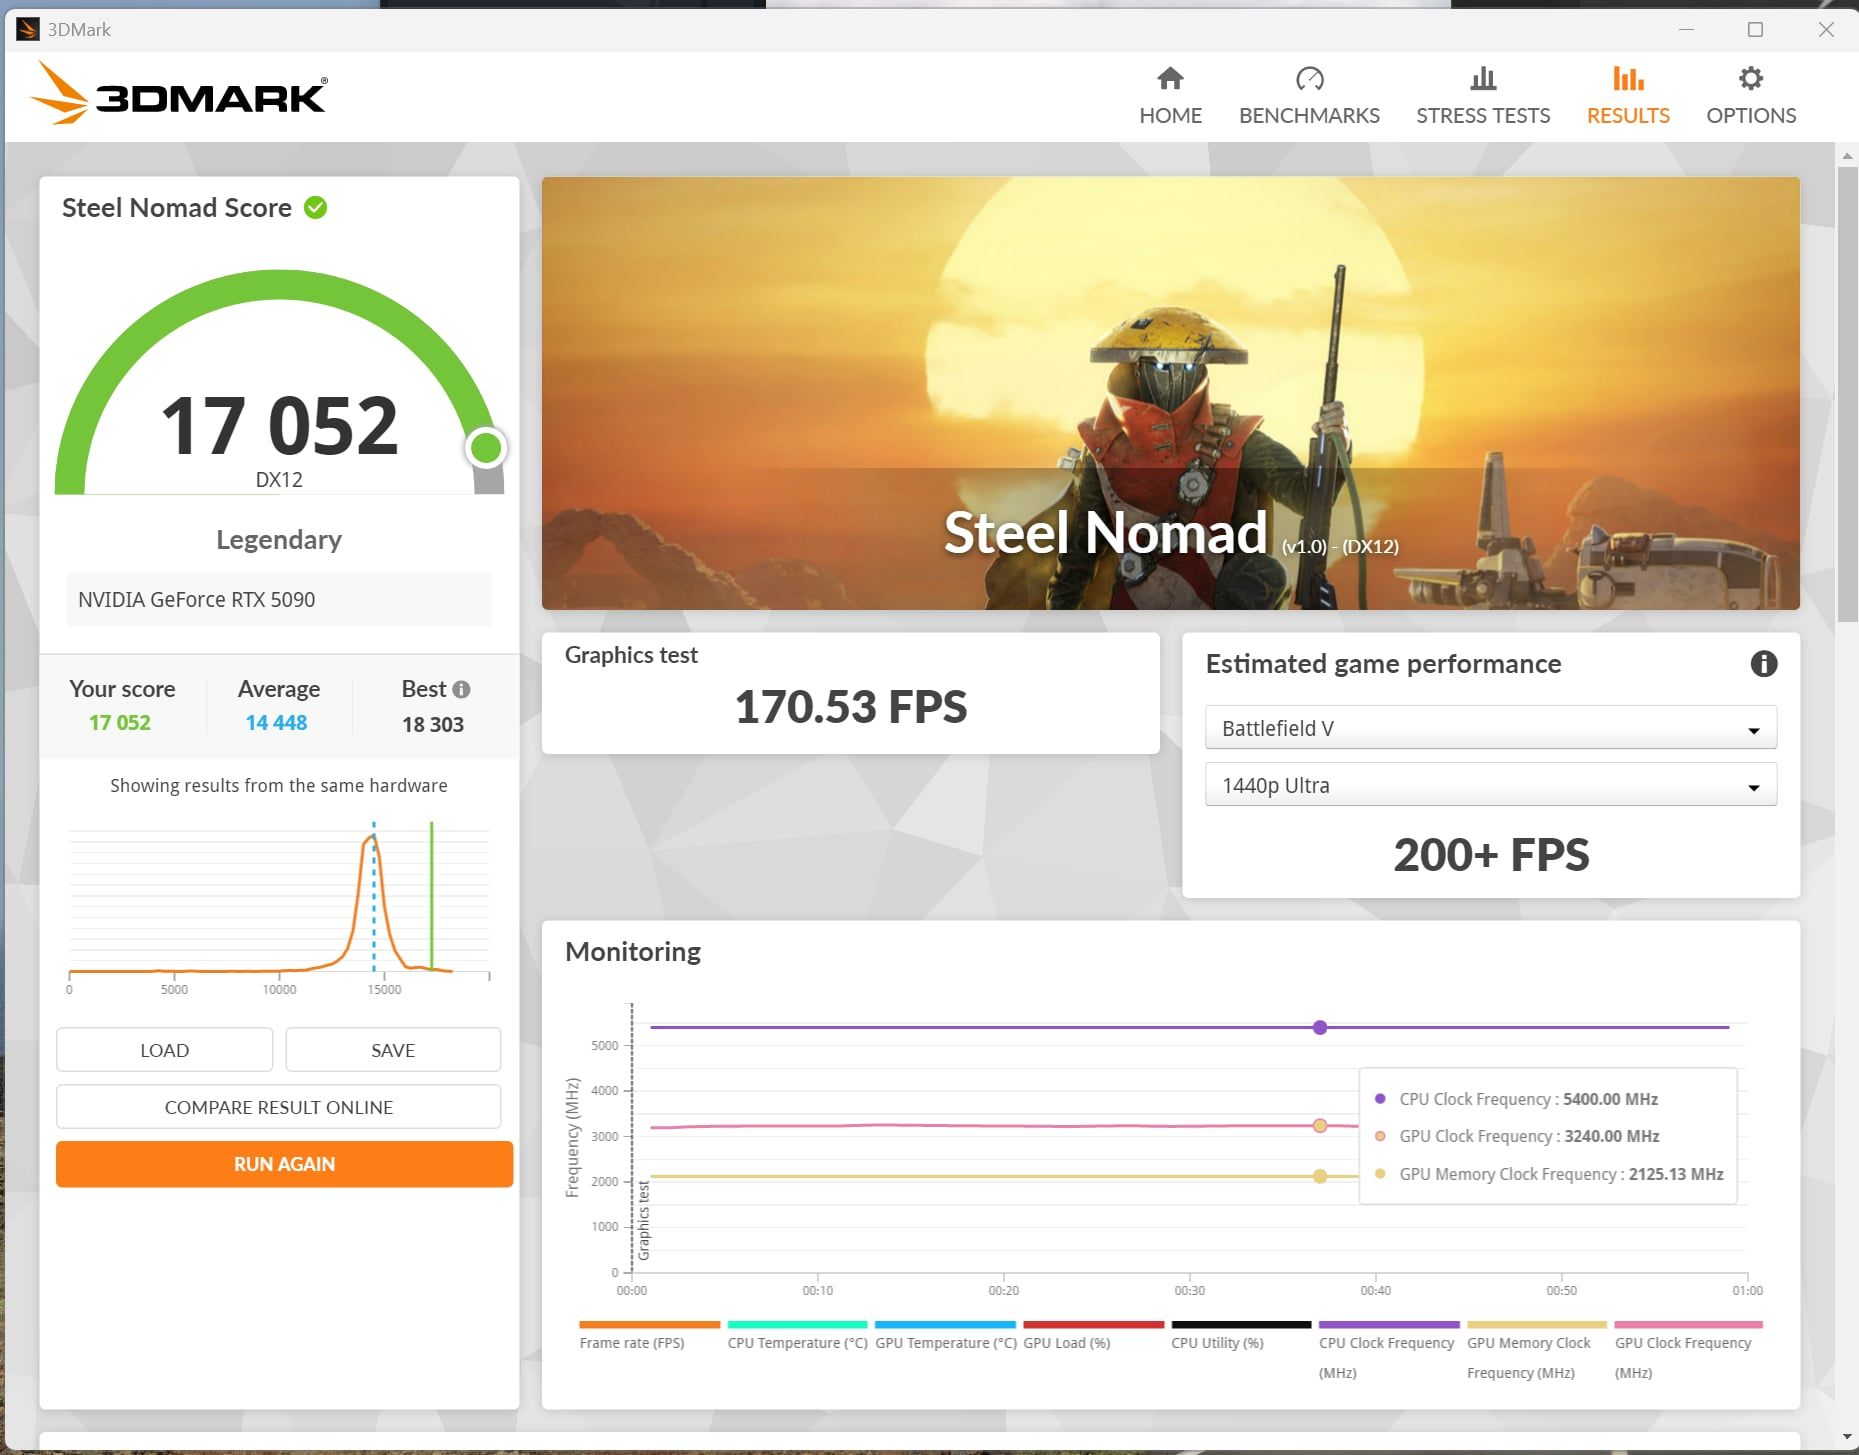The height and width of the screenshot is (1455, 1859).
Task: Click the NVIDIA GeForce RTX 5090 field
Action: [279, 599]
